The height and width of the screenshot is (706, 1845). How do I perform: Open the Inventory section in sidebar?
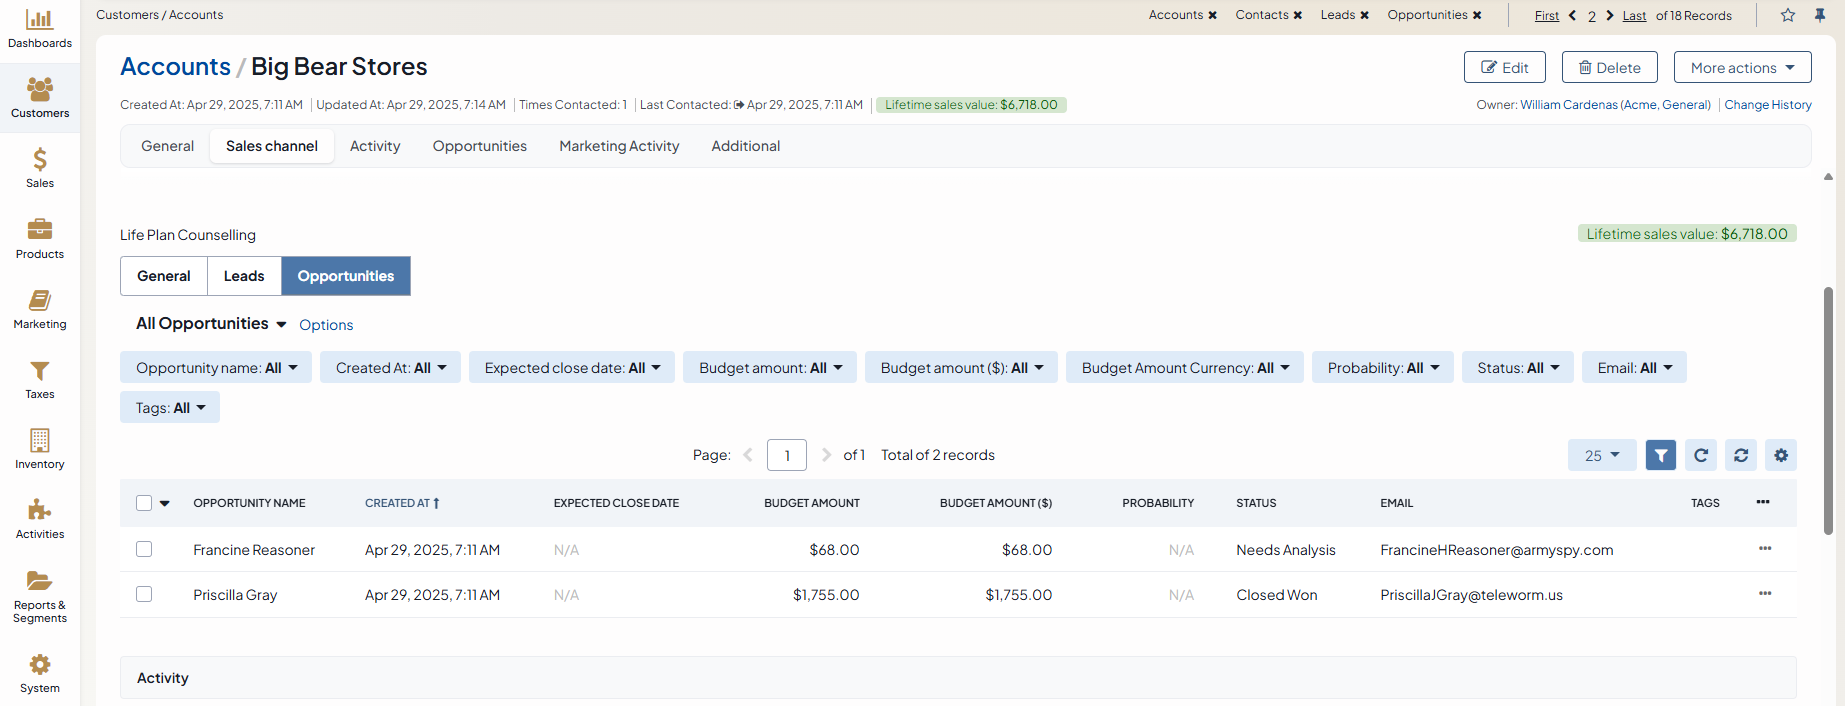[x=40, y=449]
